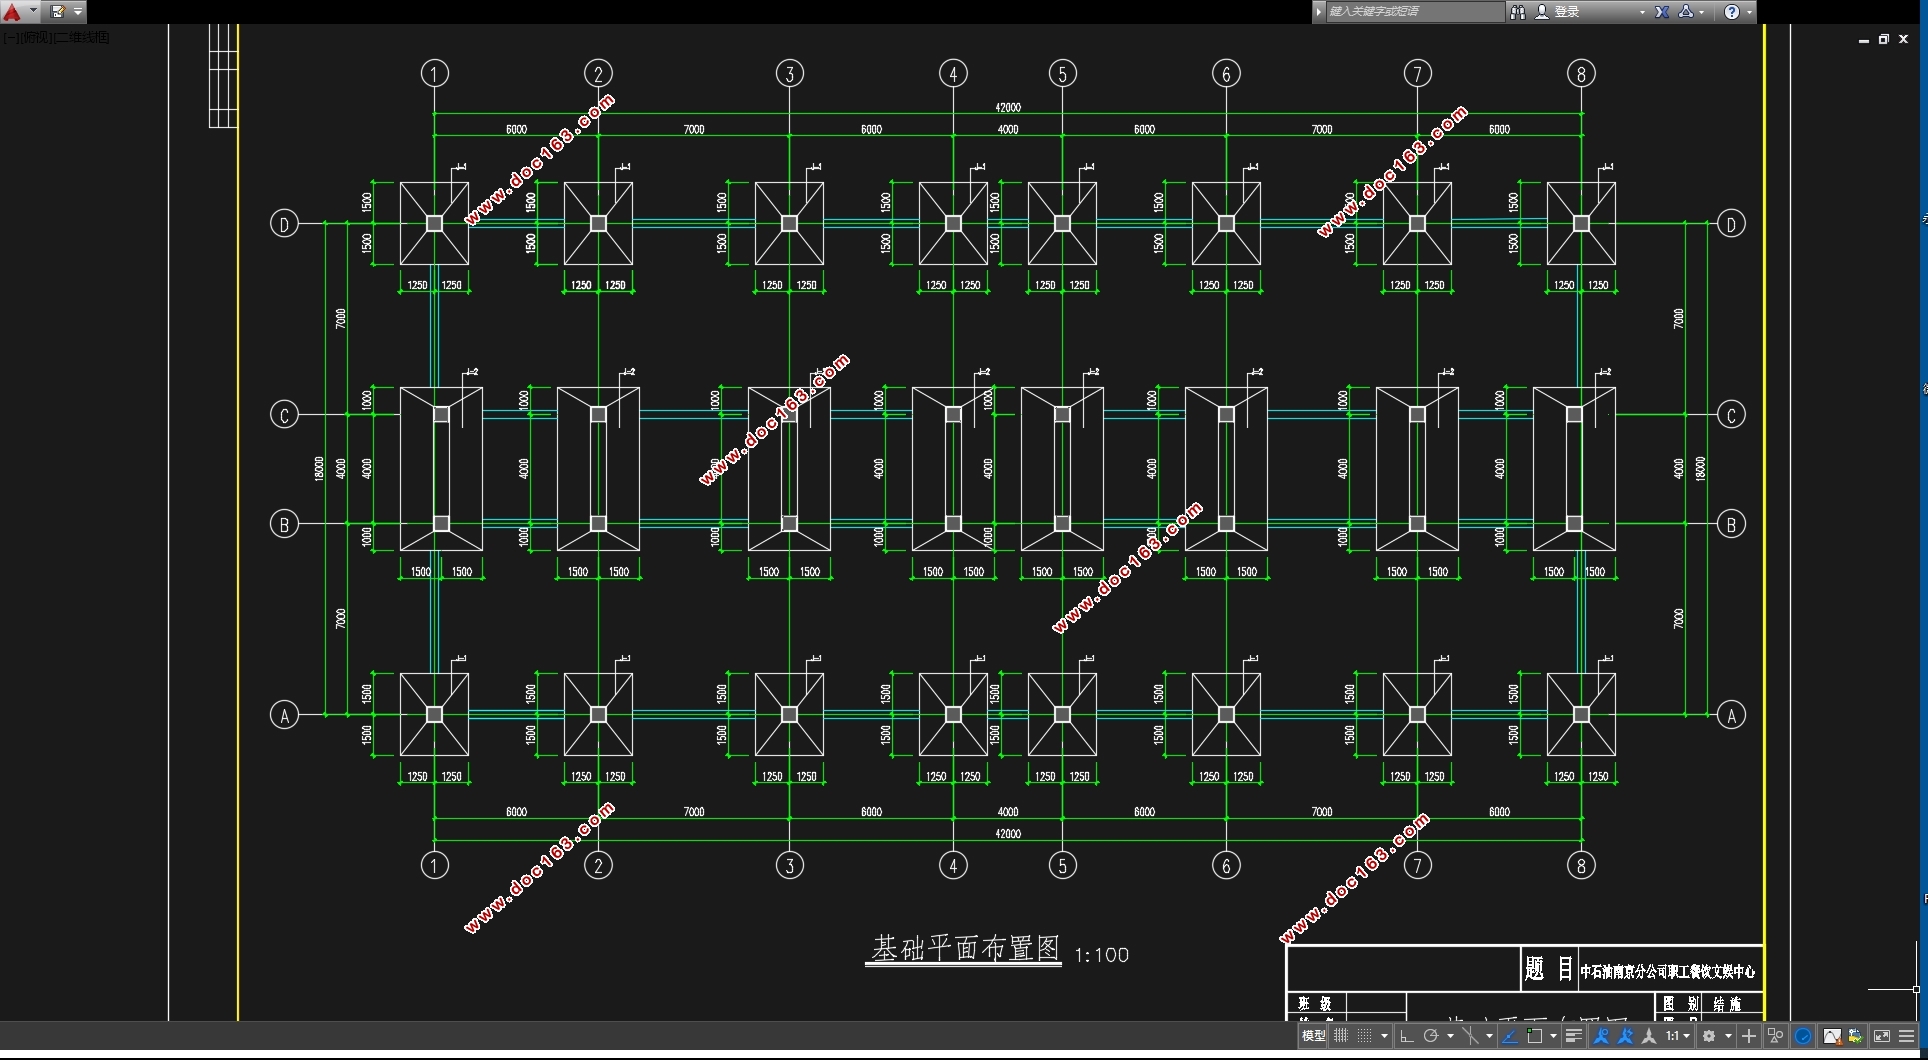Open object snap options dropdown arrow
The image size is (1928, 1060).
coord(1553,1036)
